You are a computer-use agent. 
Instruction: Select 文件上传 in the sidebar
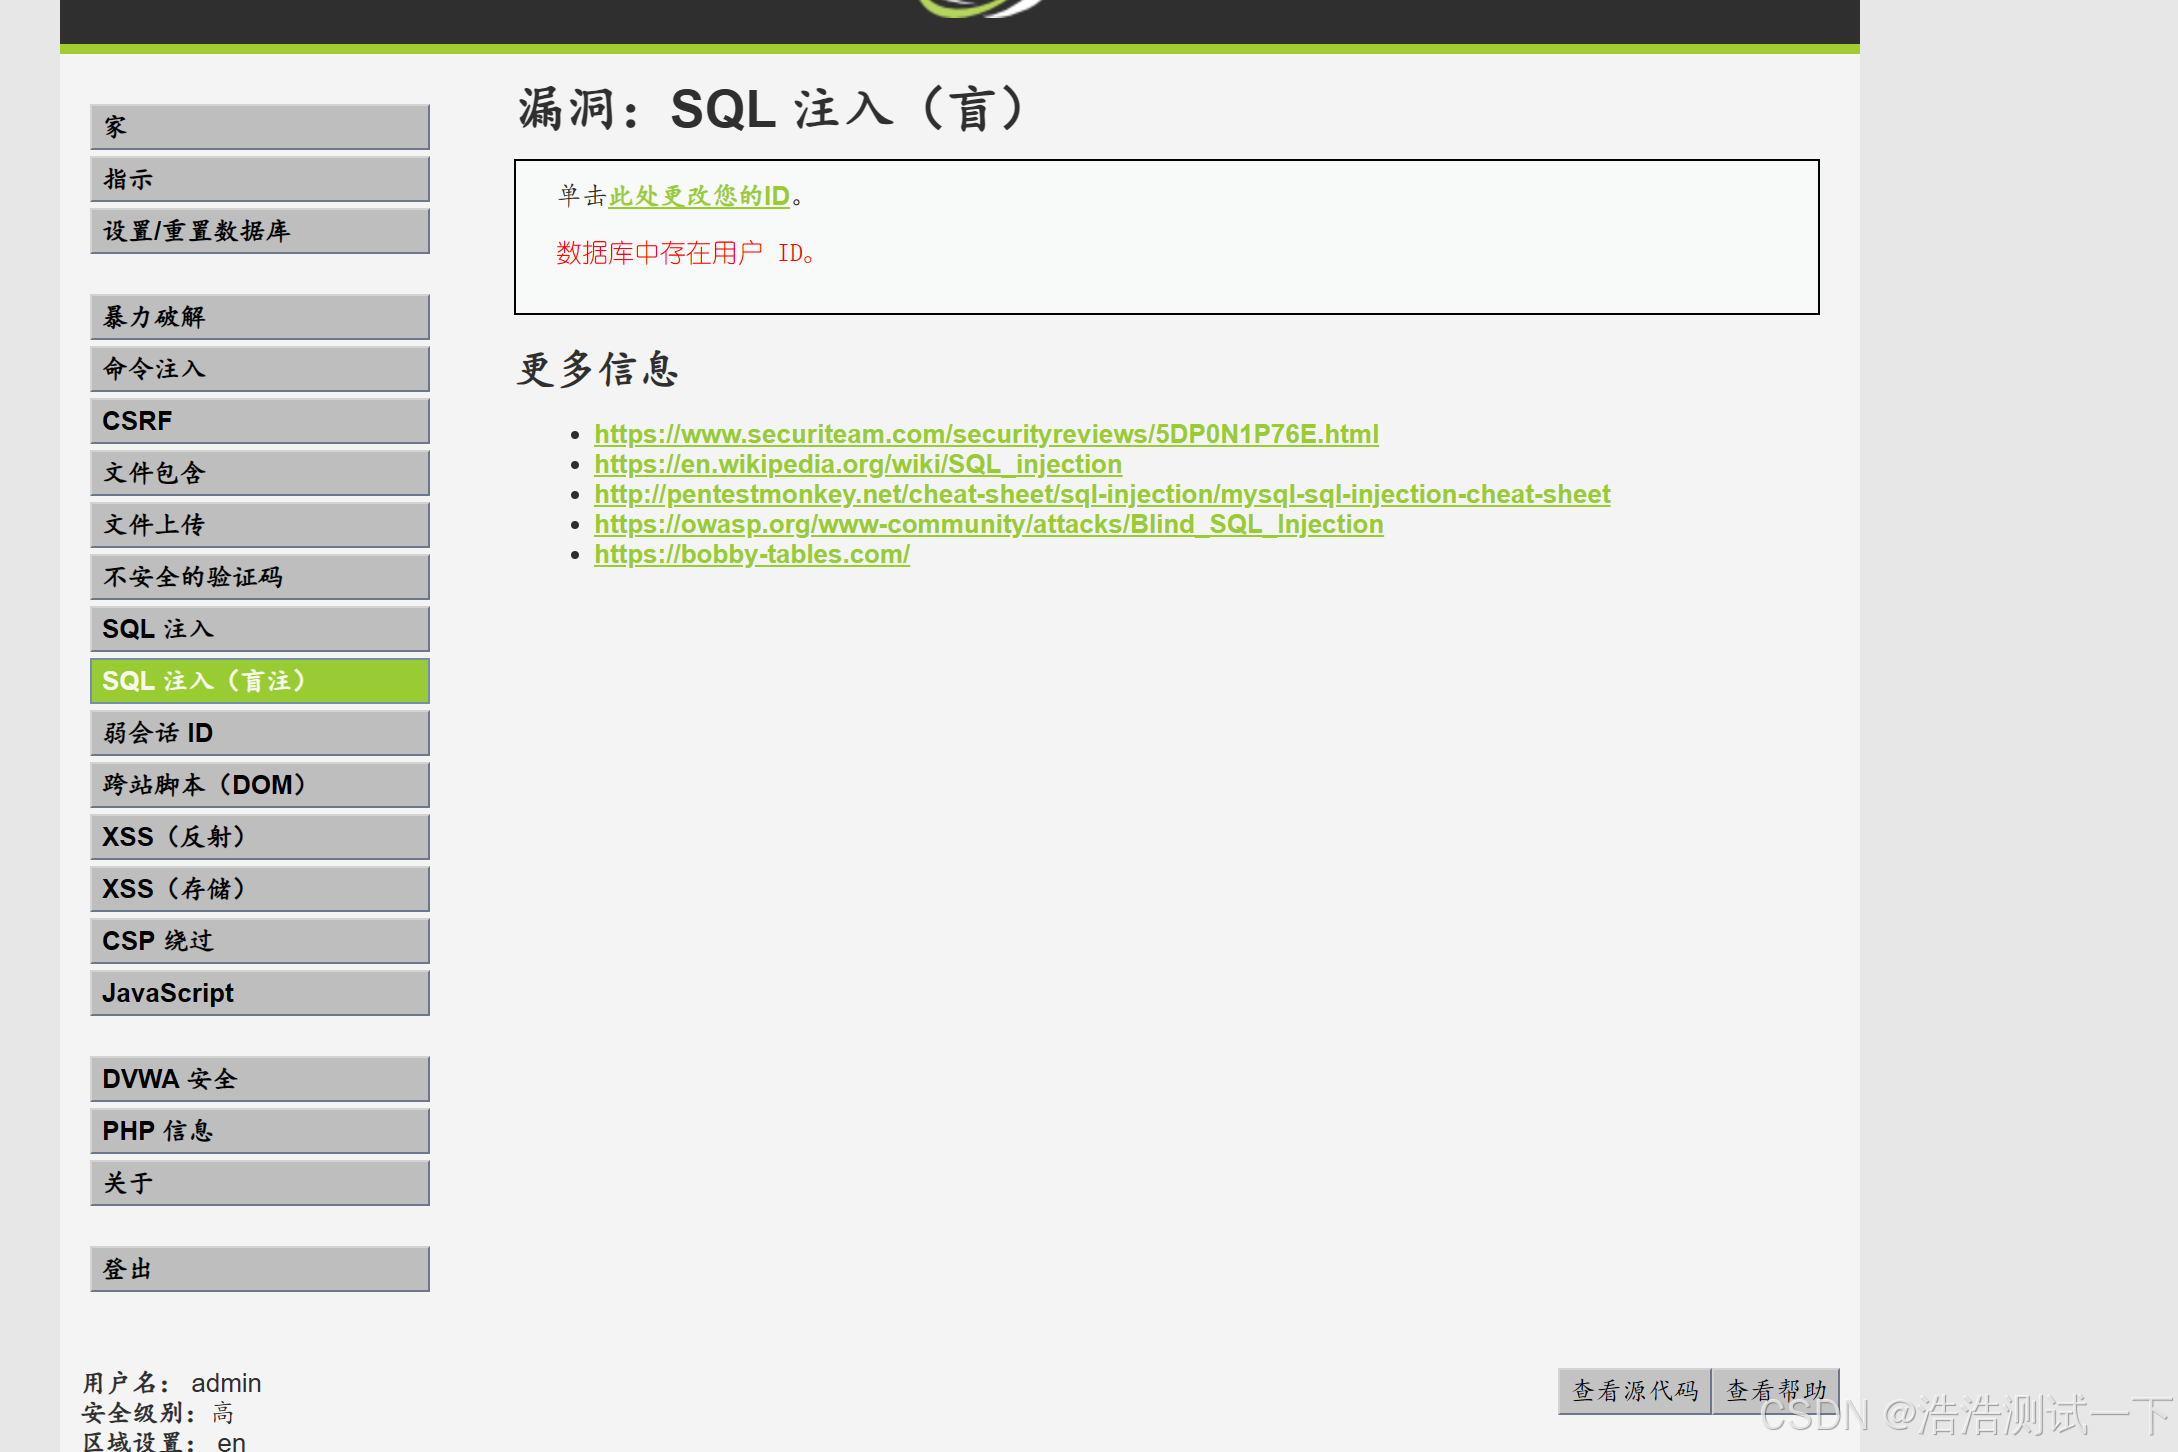259,525
